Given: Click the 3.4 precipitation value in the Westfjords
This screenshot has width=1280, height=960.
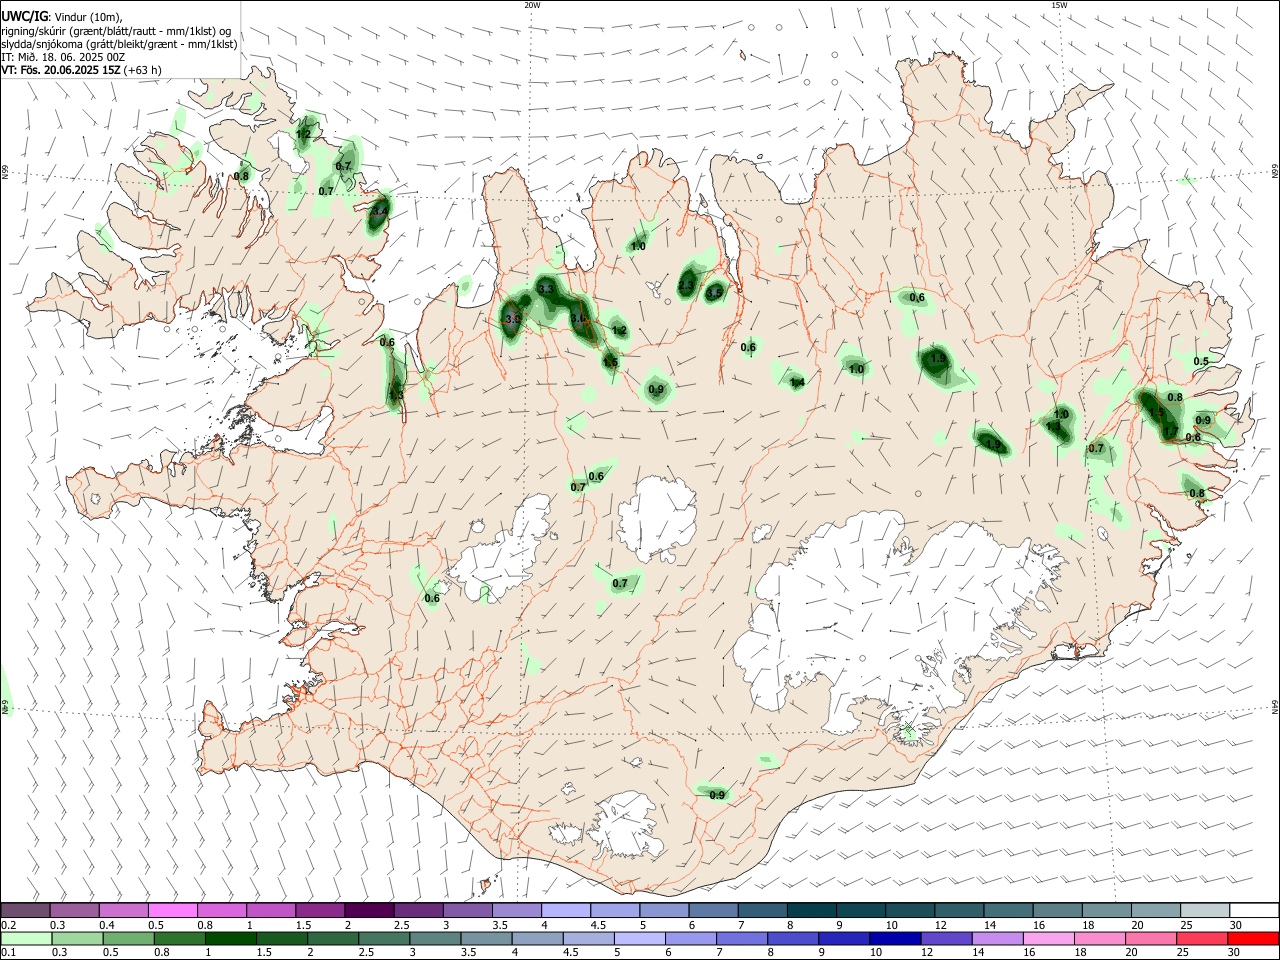Looking at the screenshot, I should click(x=379, y=211).
